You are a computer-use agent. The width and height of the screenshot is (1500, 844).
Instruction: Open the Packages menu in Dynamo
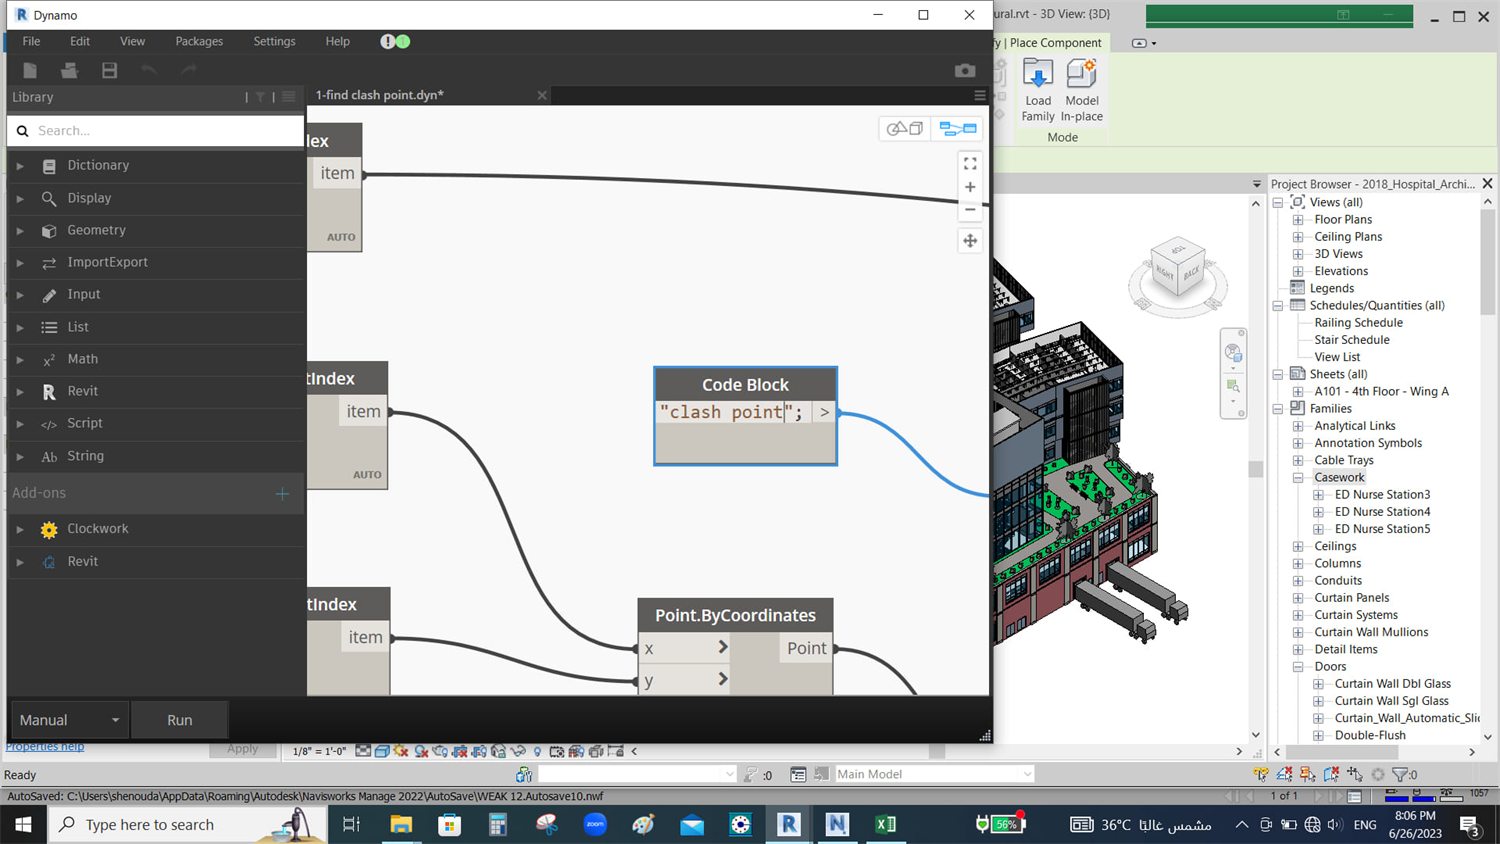(x=199, y=41)
